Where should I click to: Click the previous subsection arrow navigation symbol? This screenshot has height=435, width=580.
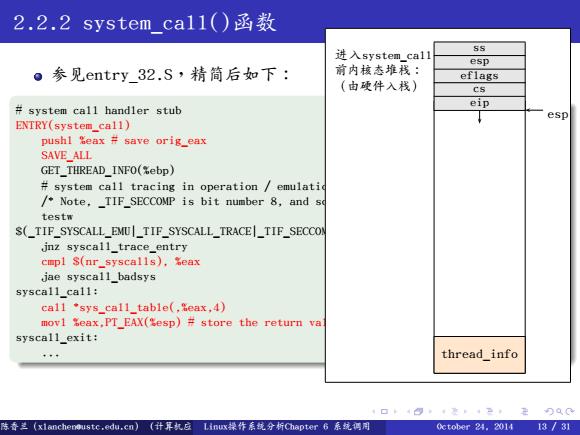(x=444, y=411)
